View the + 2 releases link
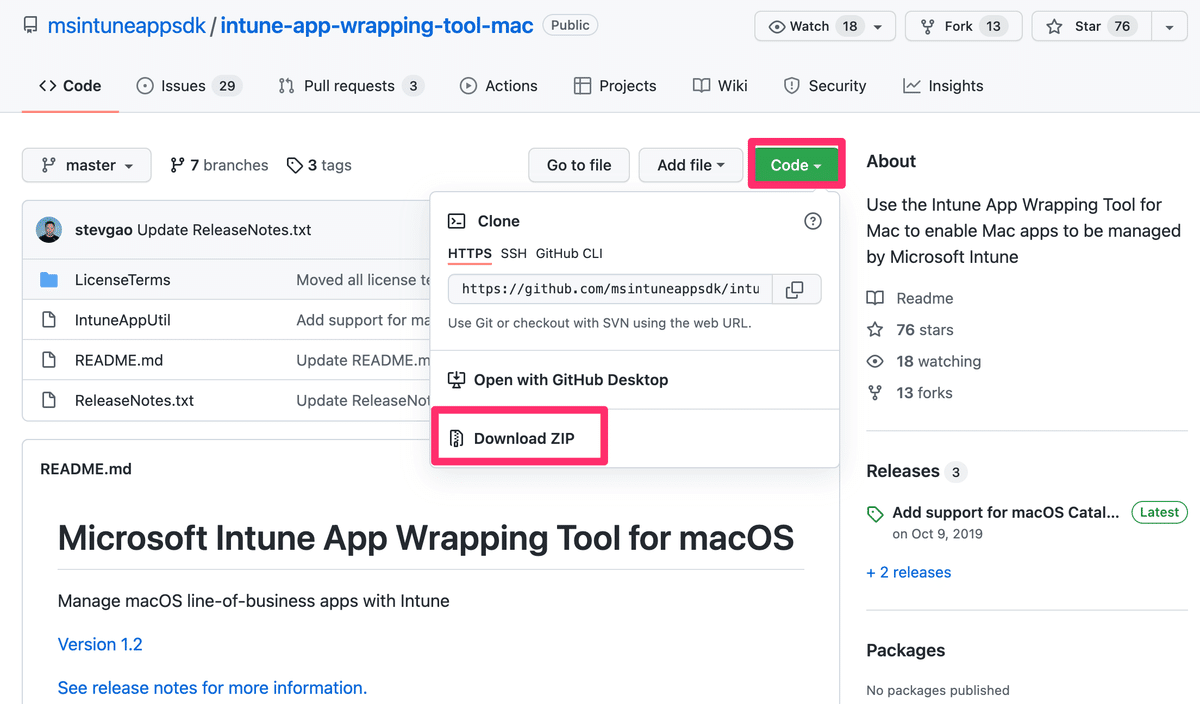This screenshot has height=704, width=1200. coord(909,572)
